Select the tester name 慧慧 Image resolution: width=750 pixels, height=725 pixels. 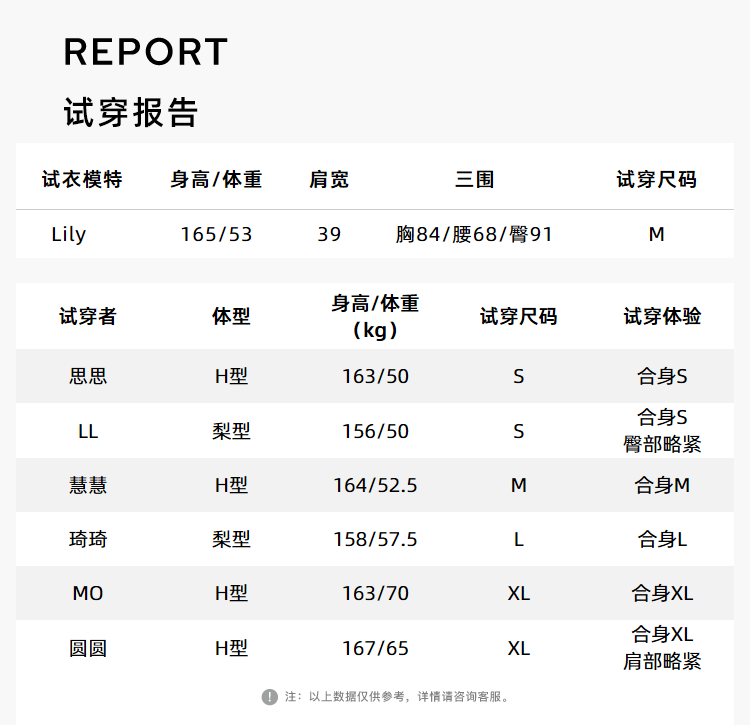pyautogui.click(x=88, y=486)
